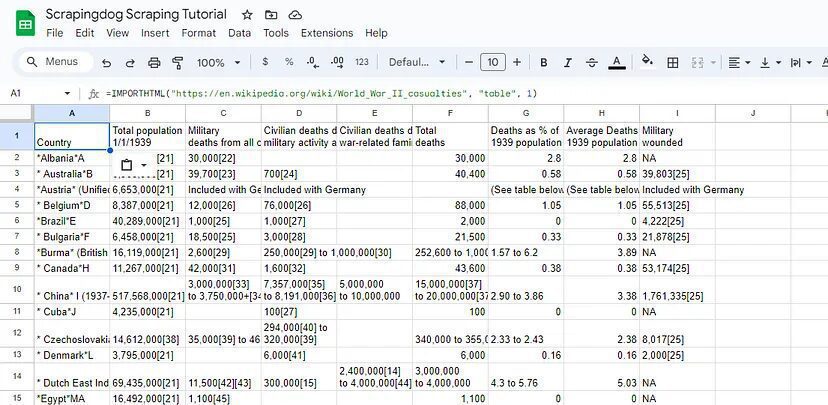Click the font size input field
Viewport: 828px width, 405px height.
(x=493, y=63)
